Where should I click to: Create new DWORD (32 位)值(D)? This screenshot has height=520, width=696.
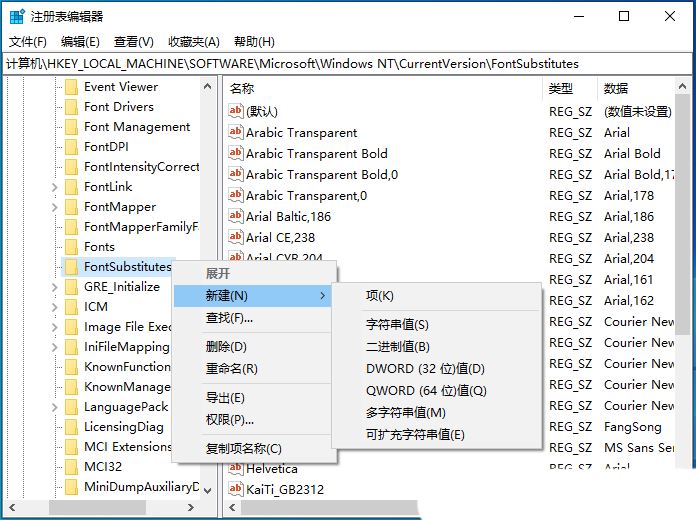coord(437,369)
